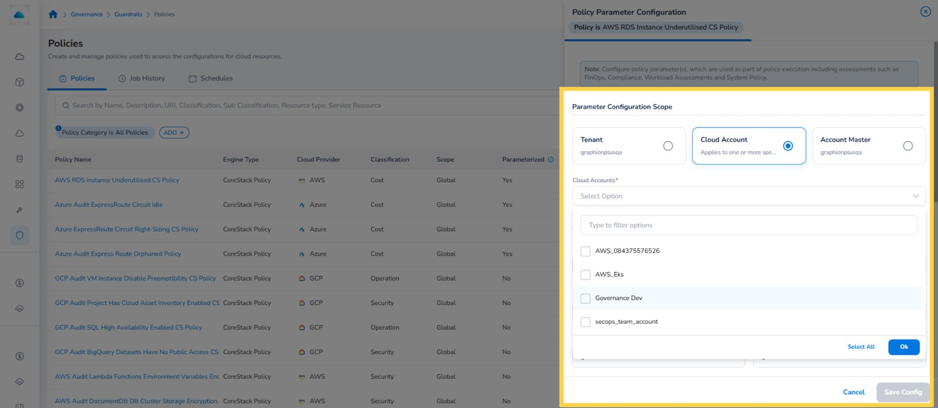Image resolution: width=938 pixels, height=408 pixels.
Task: Confirm selection with the Ok button
Action: click(903, 347)
